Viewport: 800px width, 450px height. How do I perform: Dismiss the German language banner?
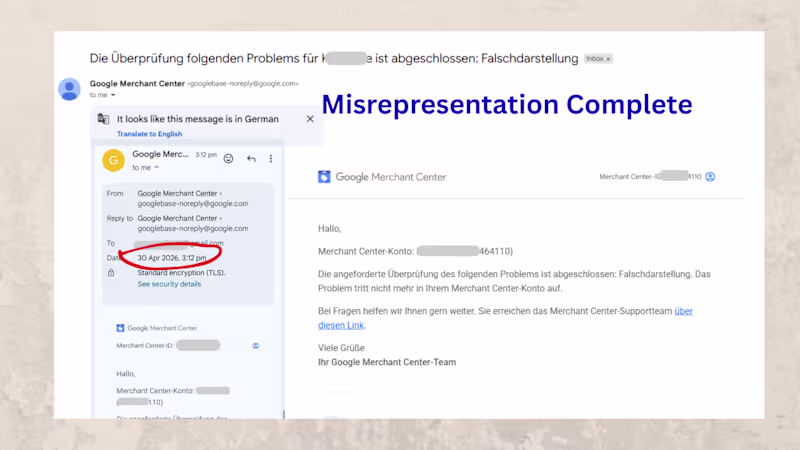tap(310, 119)
